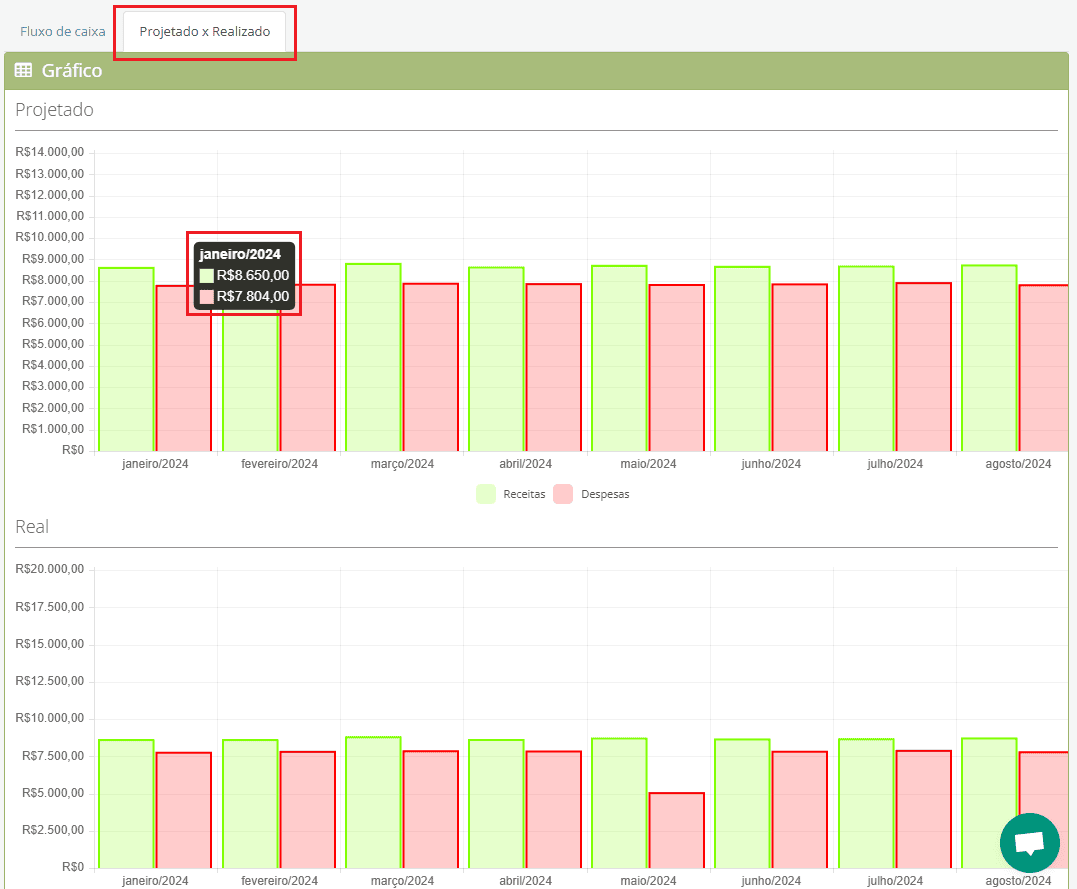
Task: Click the Real section heading
Action: pos(32,526)
